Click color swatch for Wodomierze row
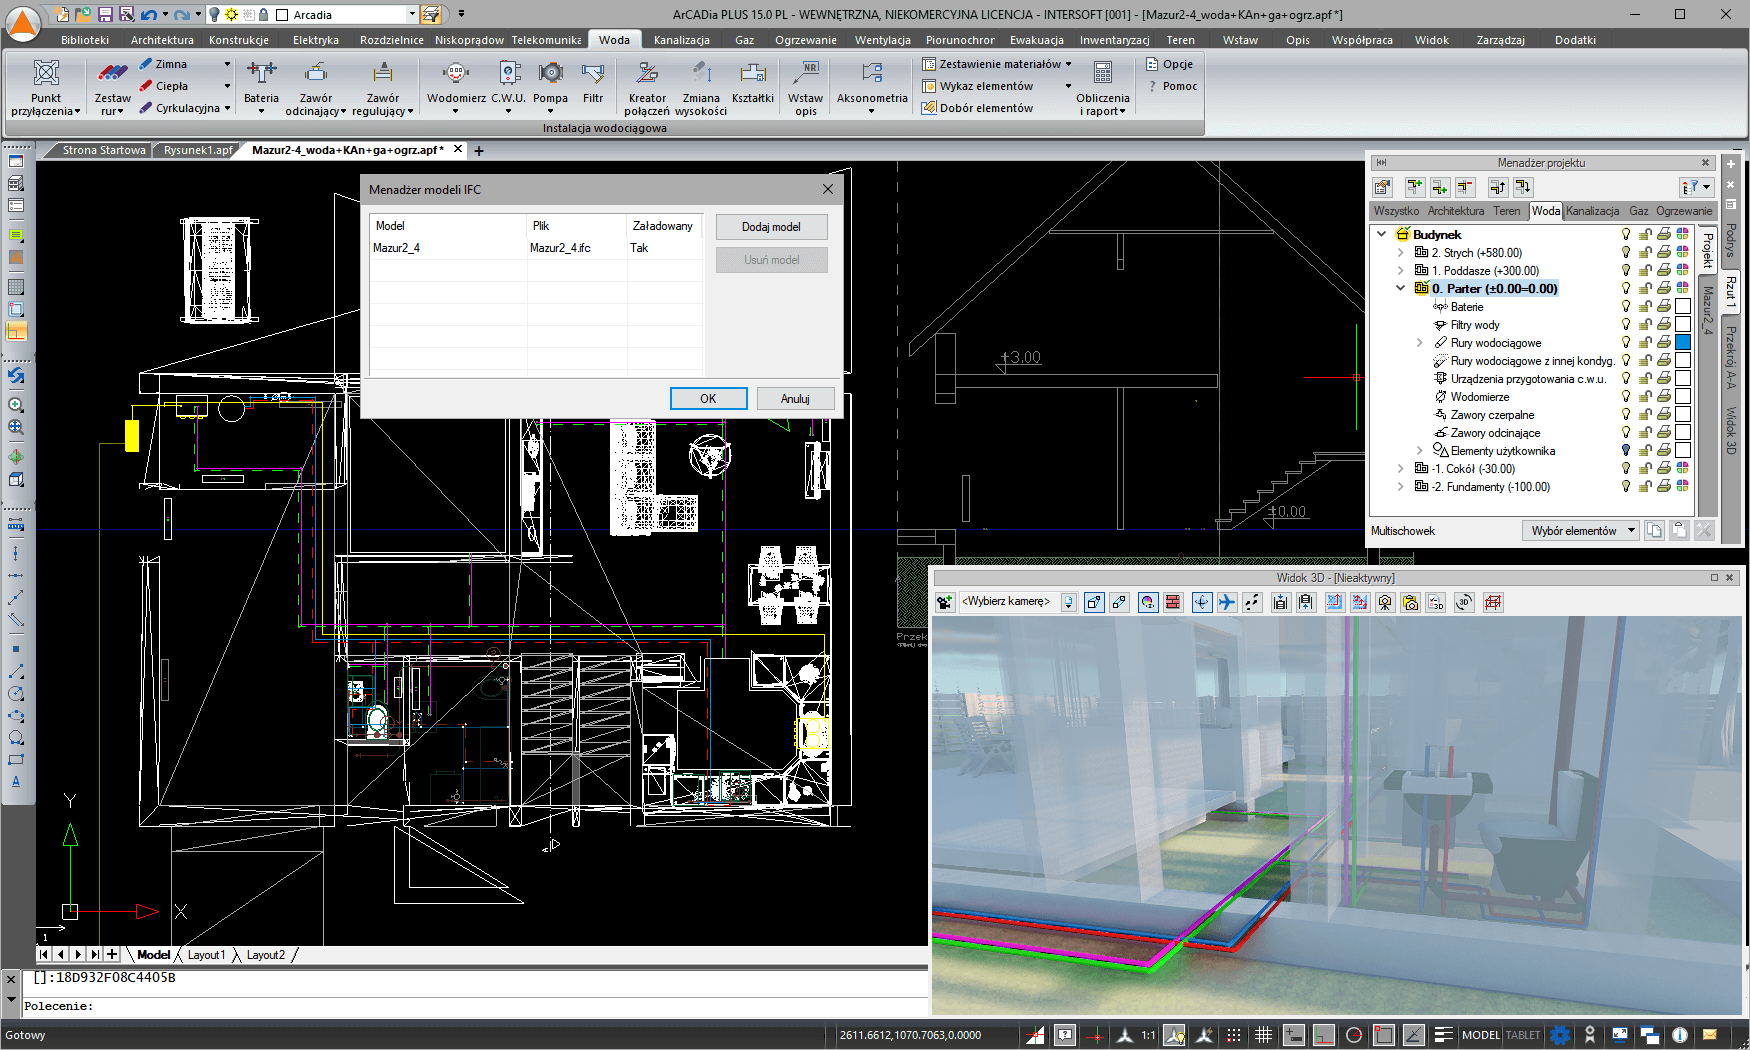 coord(1683,397)
